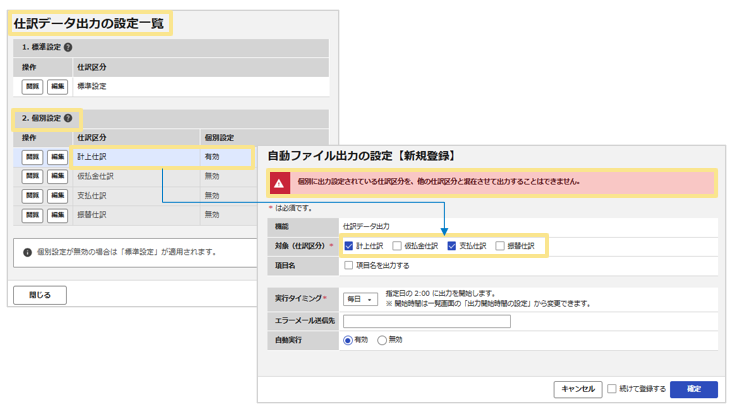This screenshot has height=410, width=730.
Task: Select 無効 radio for 自動実行
Action: tap(382, 340)
